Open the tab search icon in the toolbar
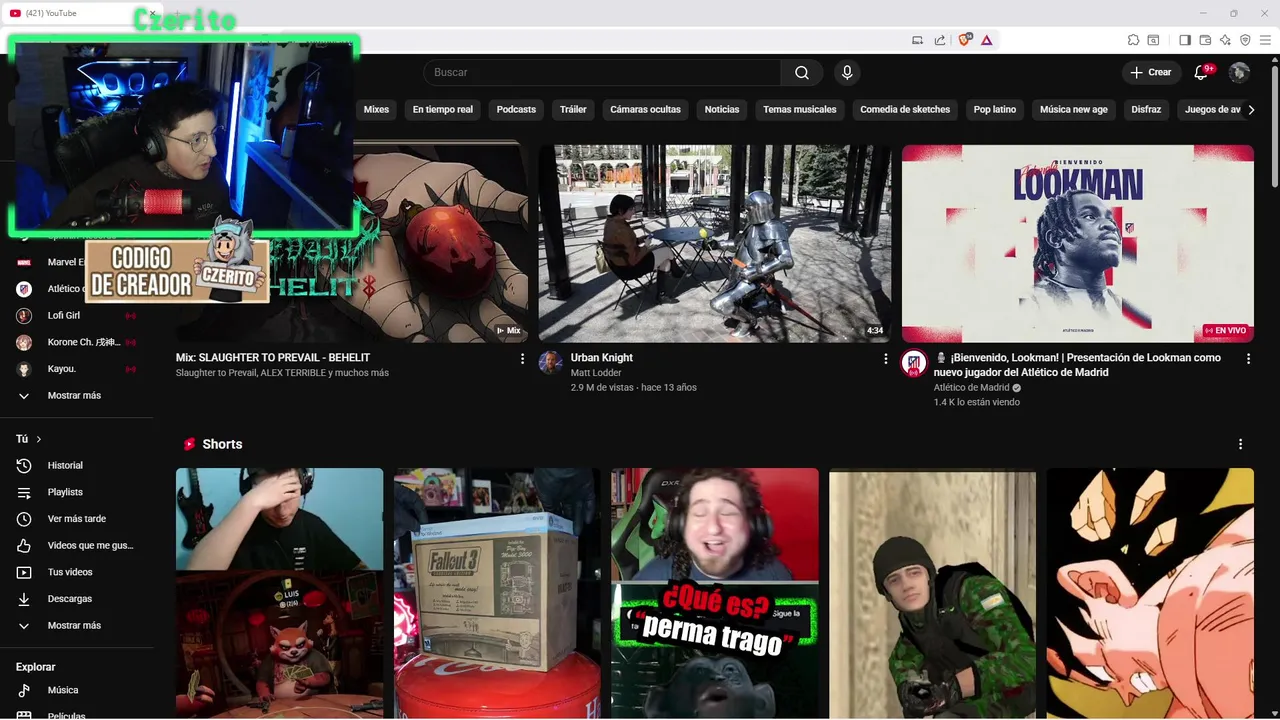Image resolution: width=1280 pixels, height=720 pixels. pos(1153,40)
